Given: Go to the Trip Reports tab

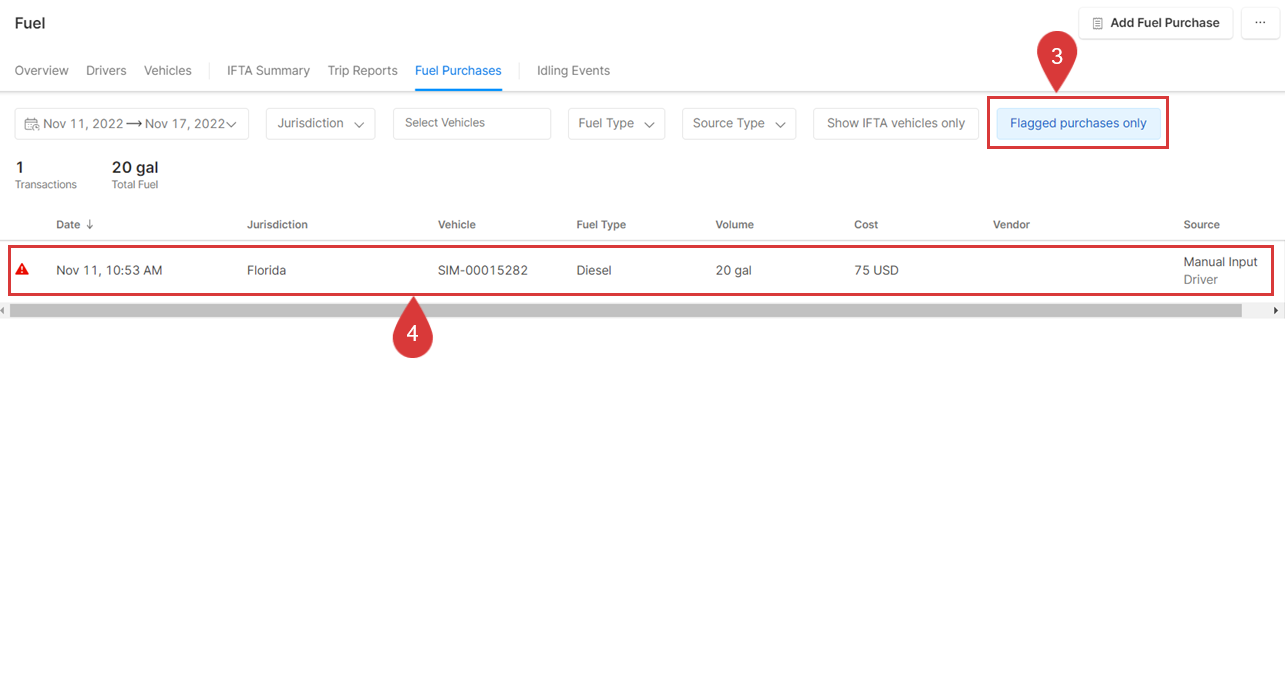Looking at the screenshot, I should pos(362,71).
